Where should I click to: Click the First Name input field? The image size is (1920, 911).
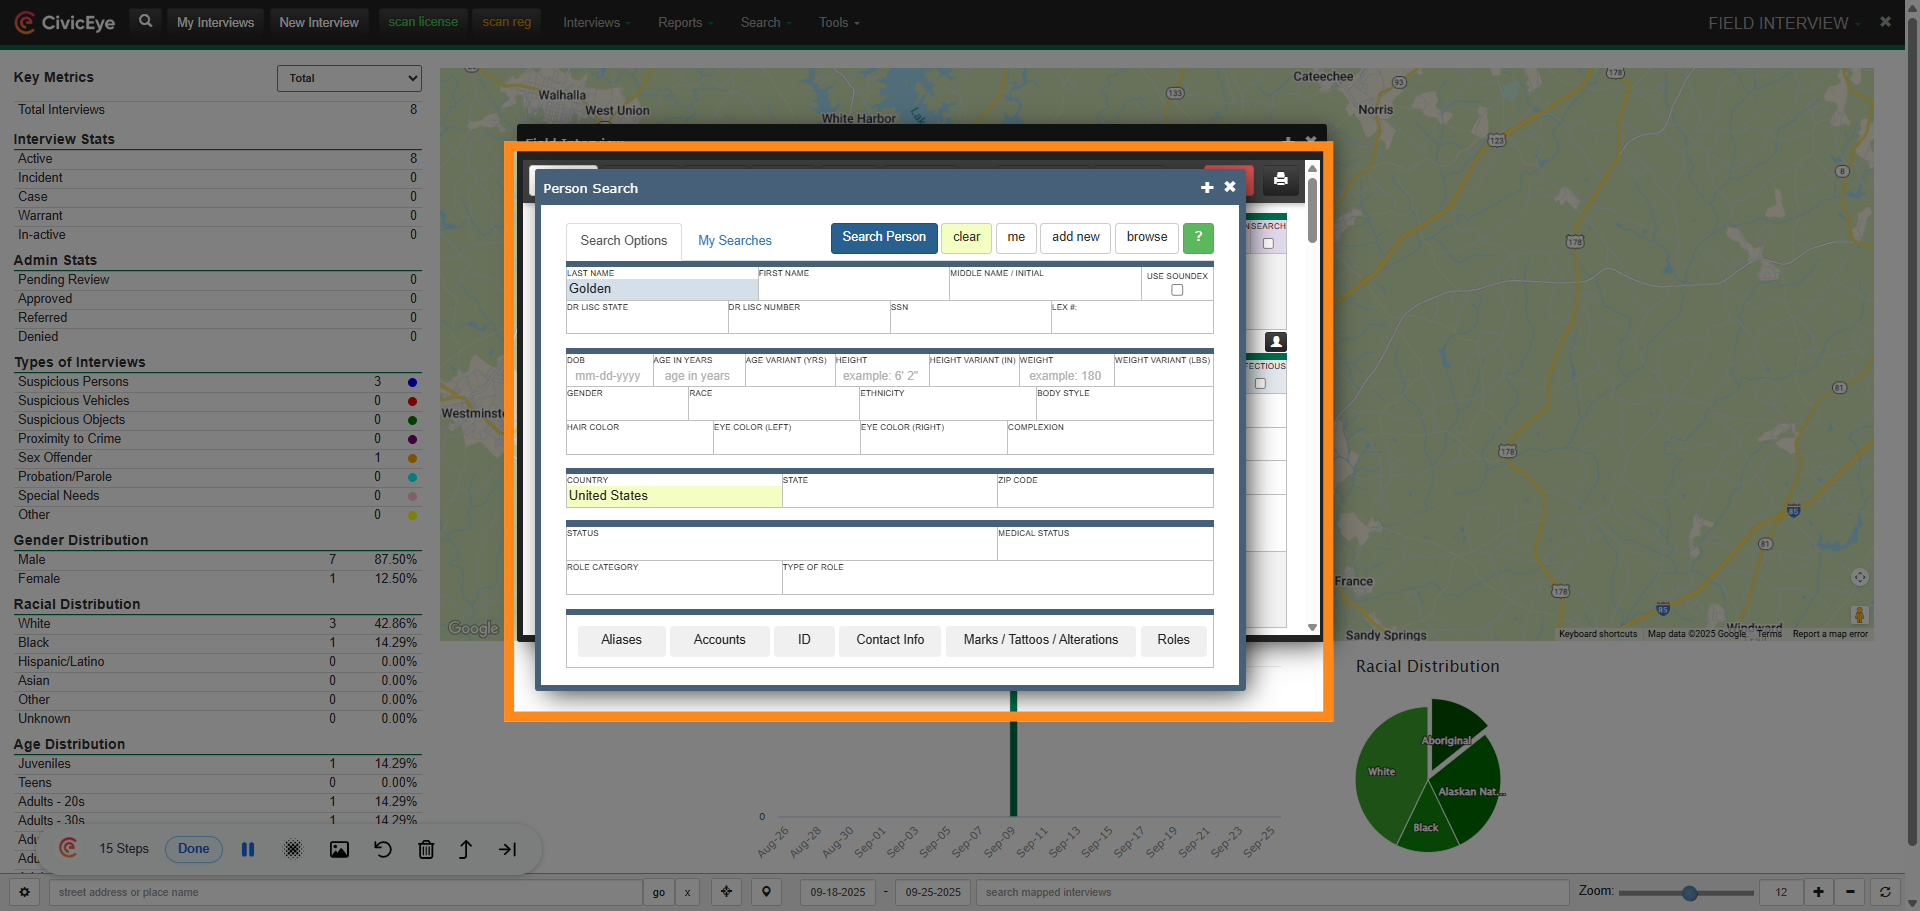853,289
